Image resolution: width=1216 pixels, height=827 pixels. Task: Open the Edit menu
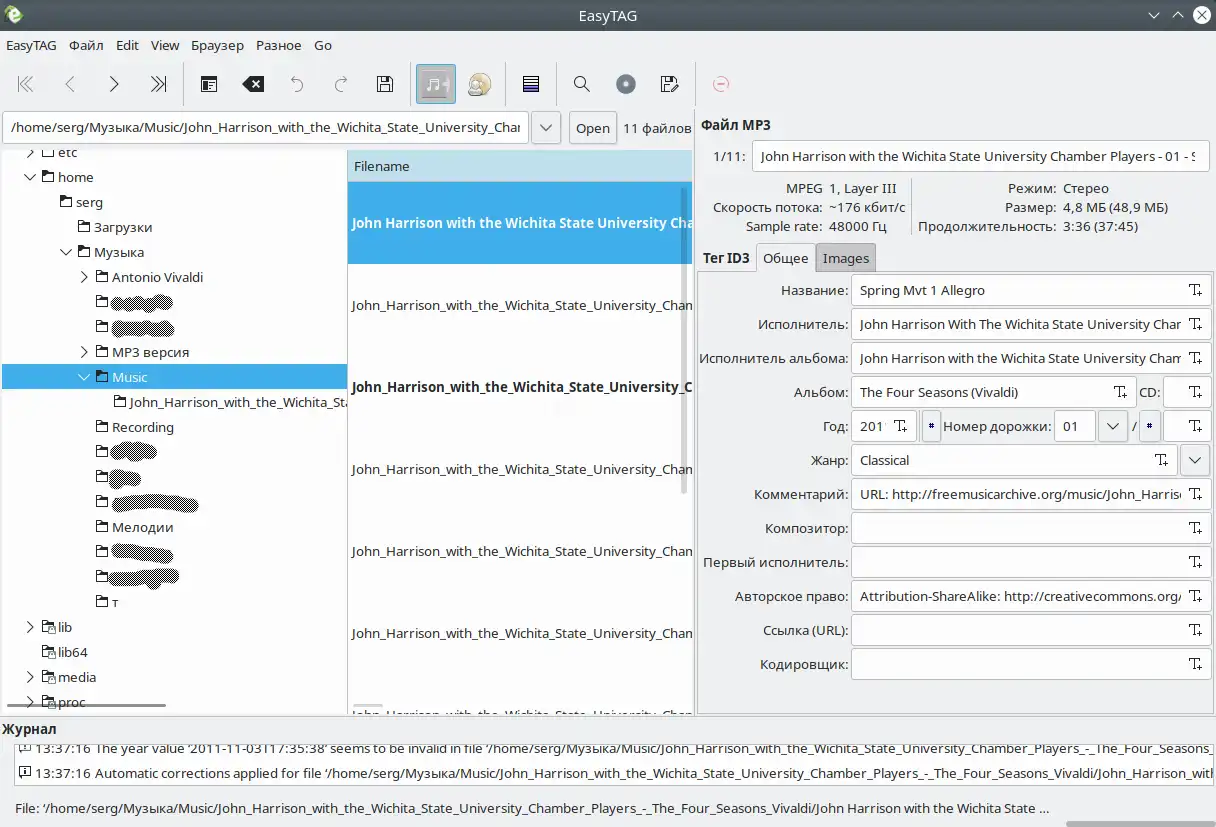click(x=127, y=45)
